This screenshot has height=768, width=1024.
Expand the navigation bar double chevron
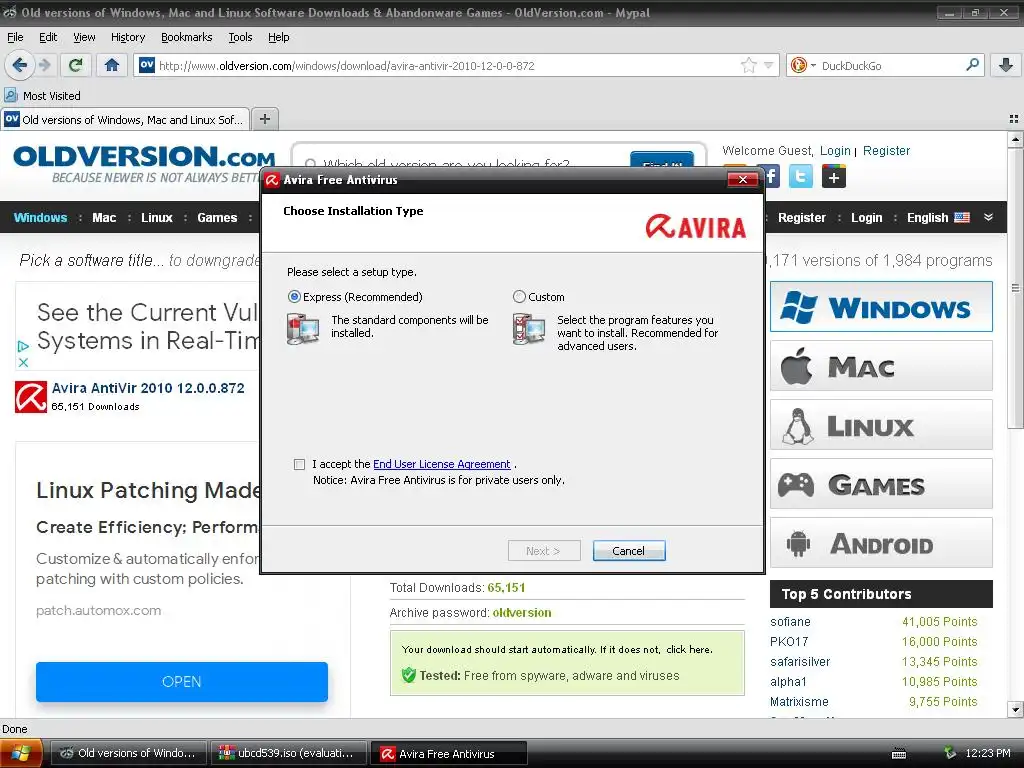pos(988,217)
